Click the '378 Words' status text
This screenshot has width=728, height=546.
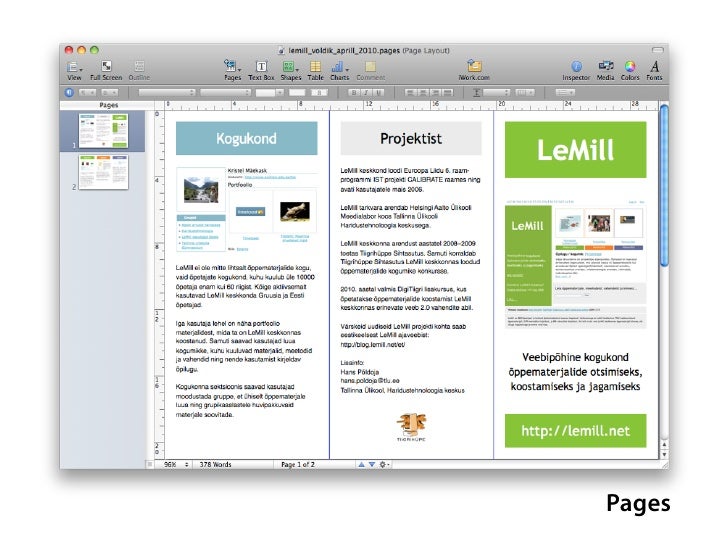[215, 464]
